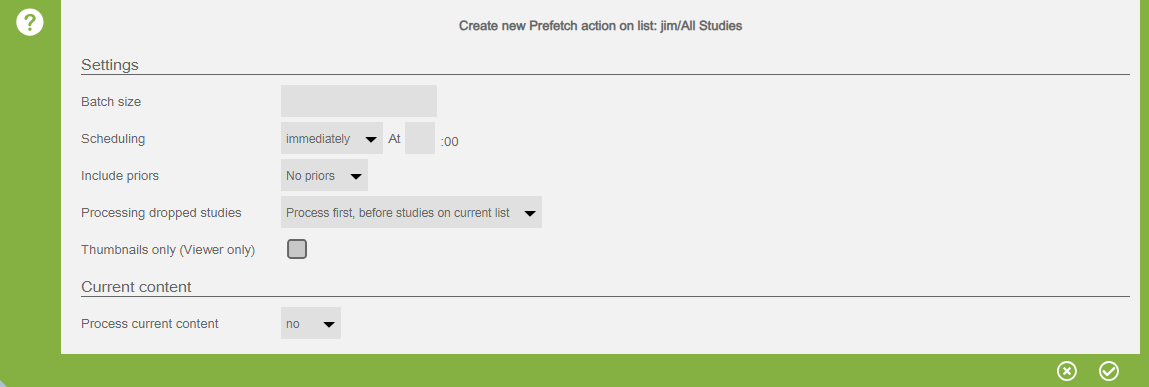Open the help question mark icon
The height and width of the screenshot is (387, 1149).
30,22
